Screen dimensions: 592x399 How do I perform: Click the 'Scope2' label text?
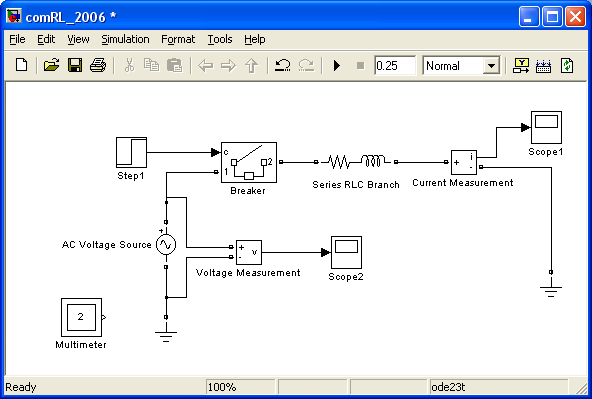346,277
